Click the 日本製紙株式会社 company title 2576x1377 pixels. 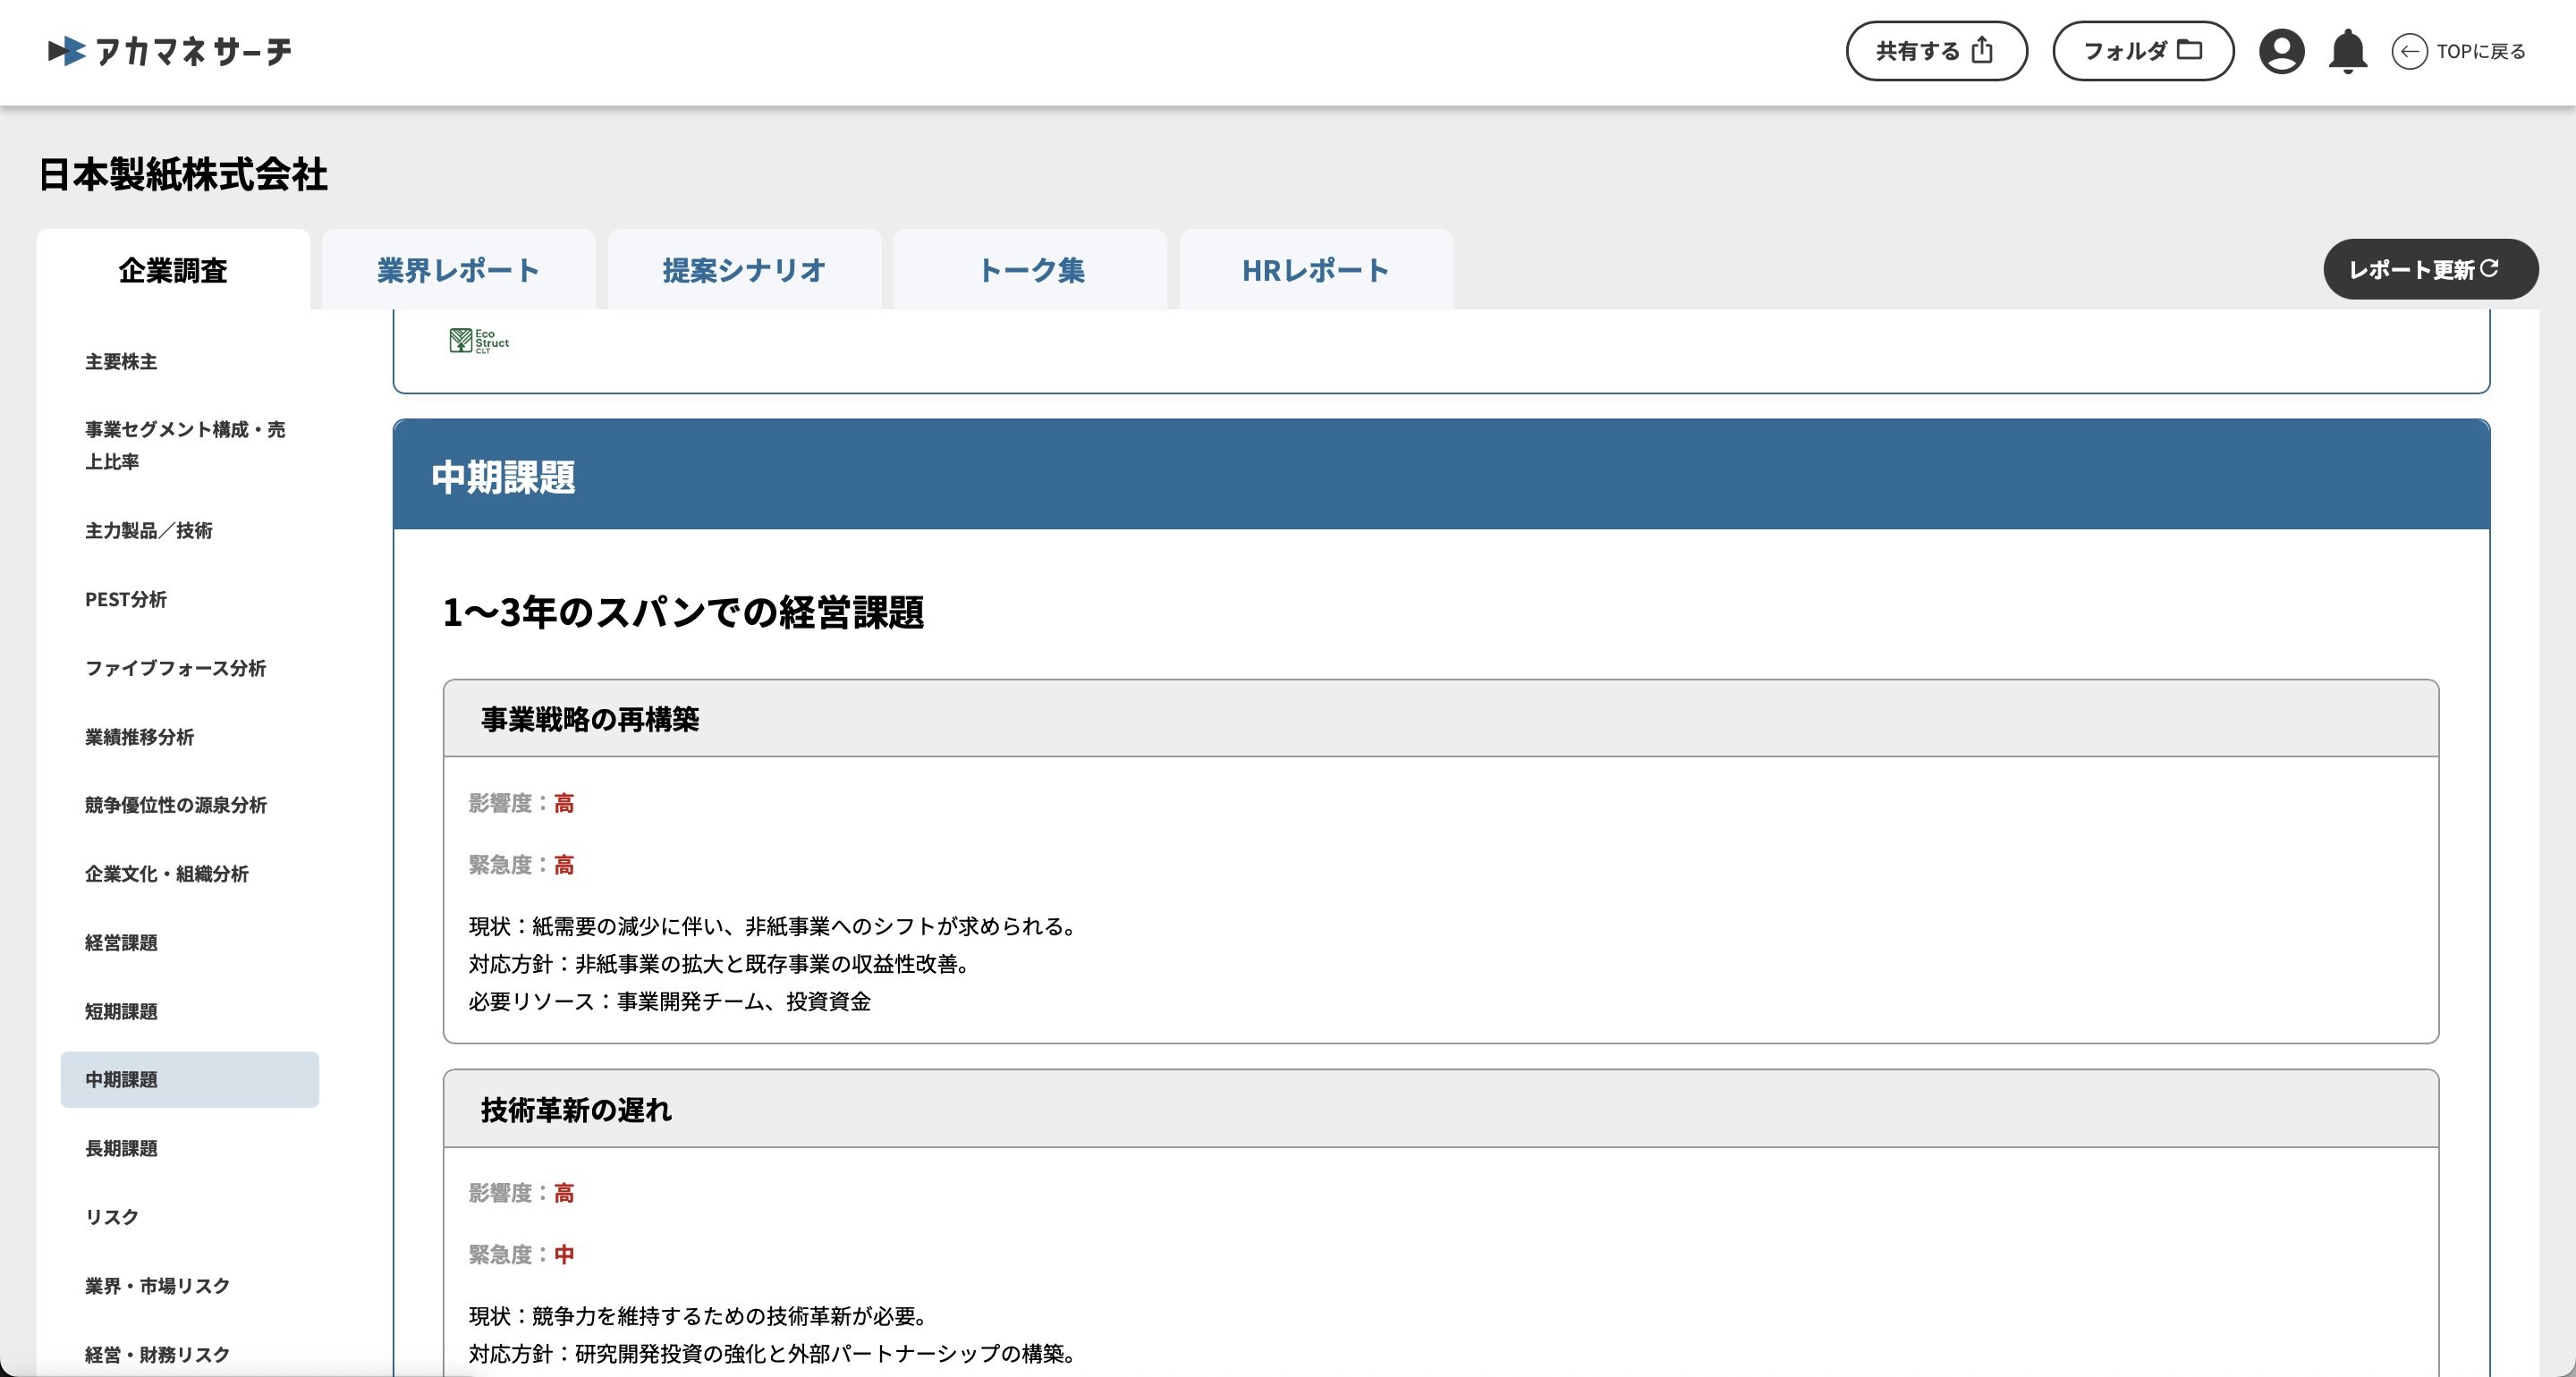point(183,175)
